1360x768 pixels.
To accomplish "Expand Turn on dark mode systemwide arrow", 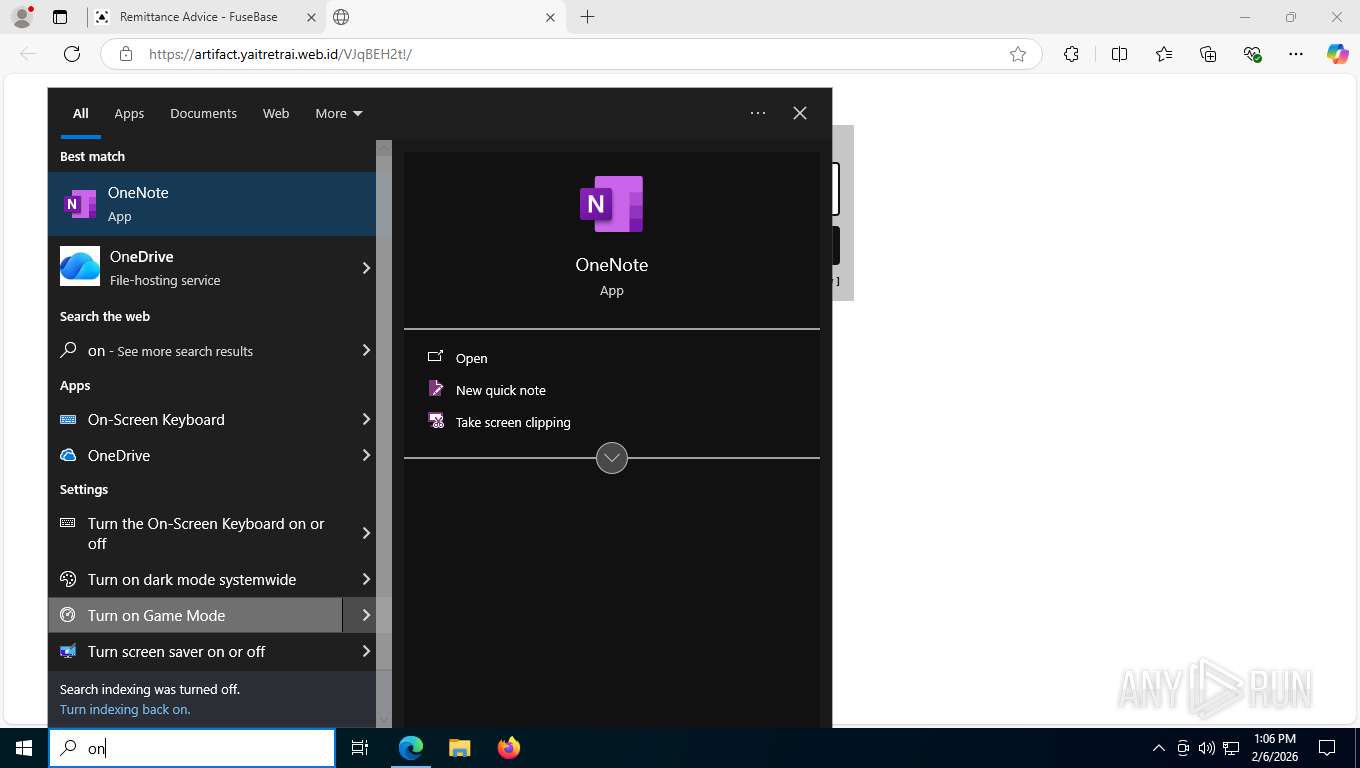I will click(366, 579).
